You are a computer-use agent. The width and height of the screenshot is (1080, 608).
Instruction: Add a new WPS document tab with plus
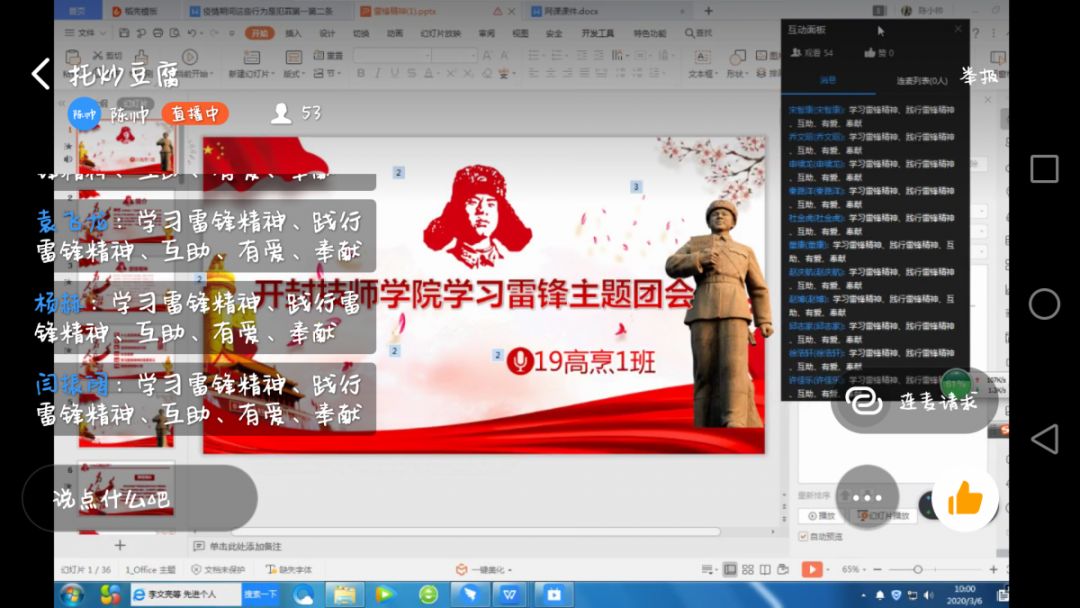tap(708, 10)
